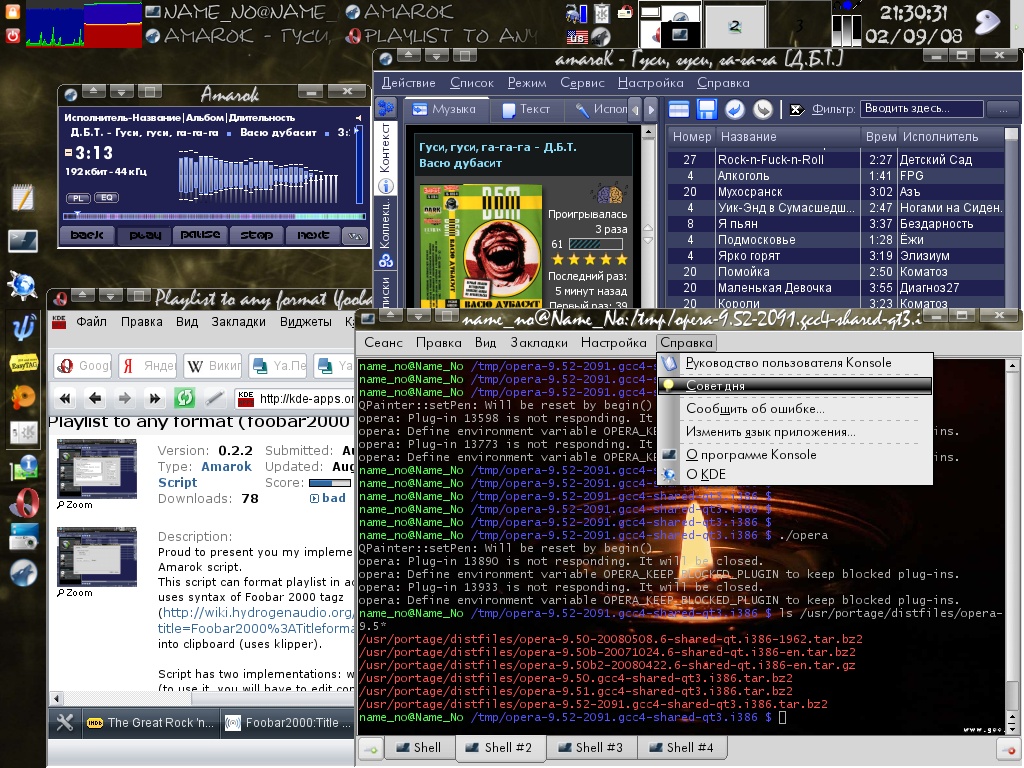Image resolution: width=1024 pixels, height=768 pixels.
Task: Click the blue Undo arrow in Amarok's toolbar
Action: [735, 109]
